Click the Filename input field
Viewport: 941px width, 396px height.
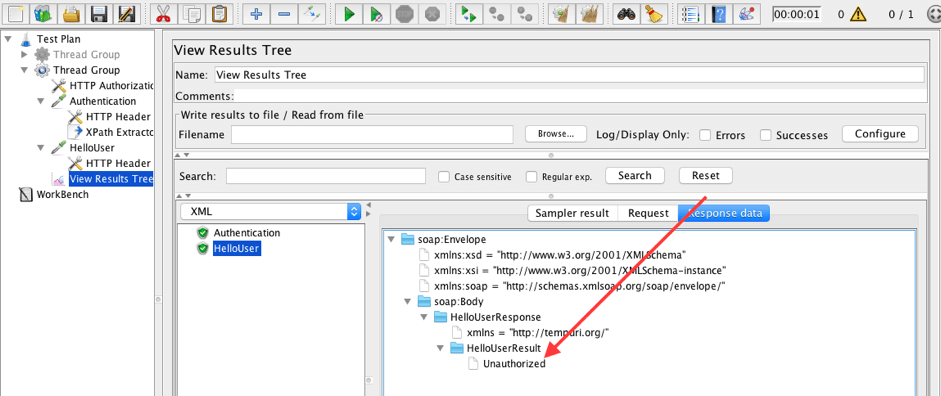(x=372, y=135)
